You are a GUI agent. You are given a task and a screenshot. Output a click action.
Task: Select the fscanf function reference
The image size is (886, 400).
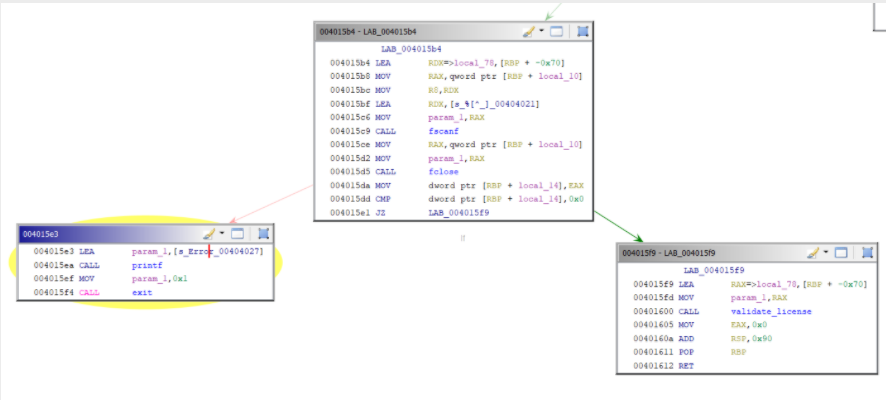[x=442, y=130]
